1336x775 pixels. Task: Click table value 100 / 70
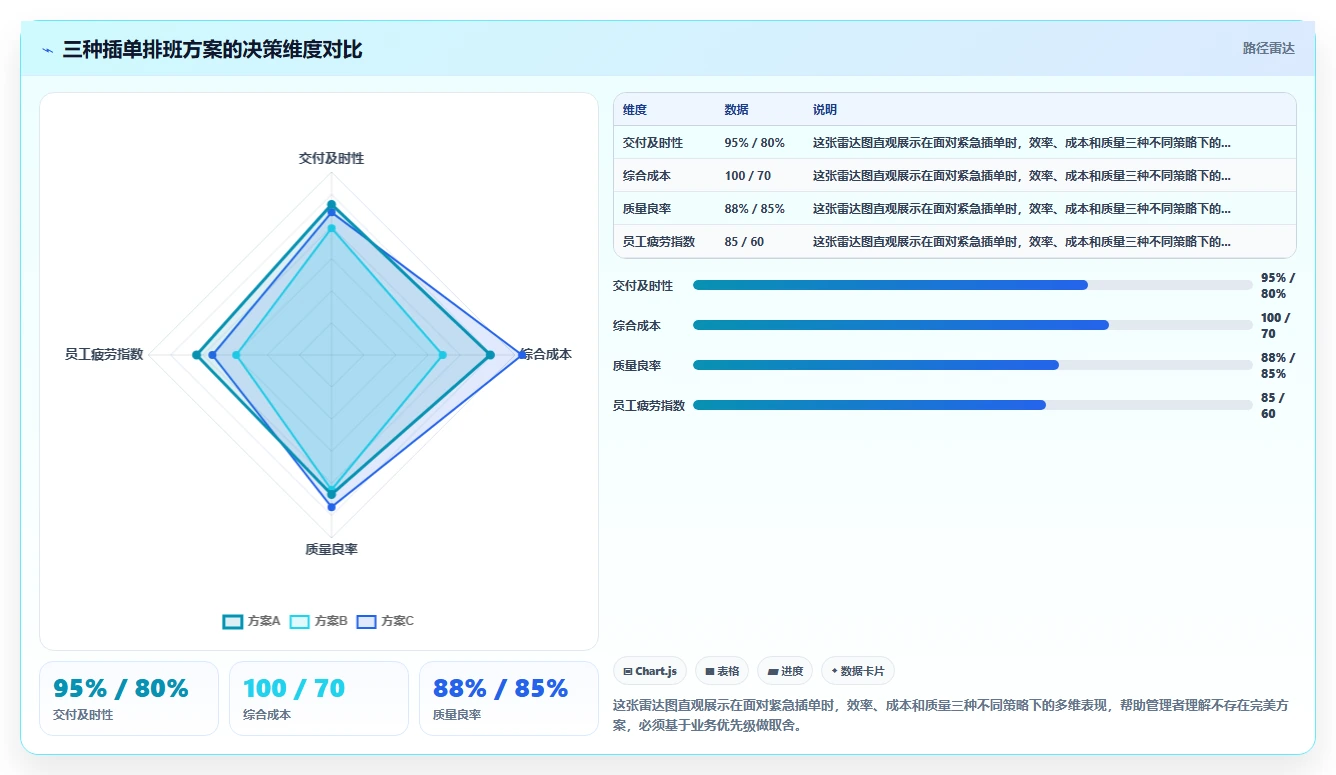(748, 176)
